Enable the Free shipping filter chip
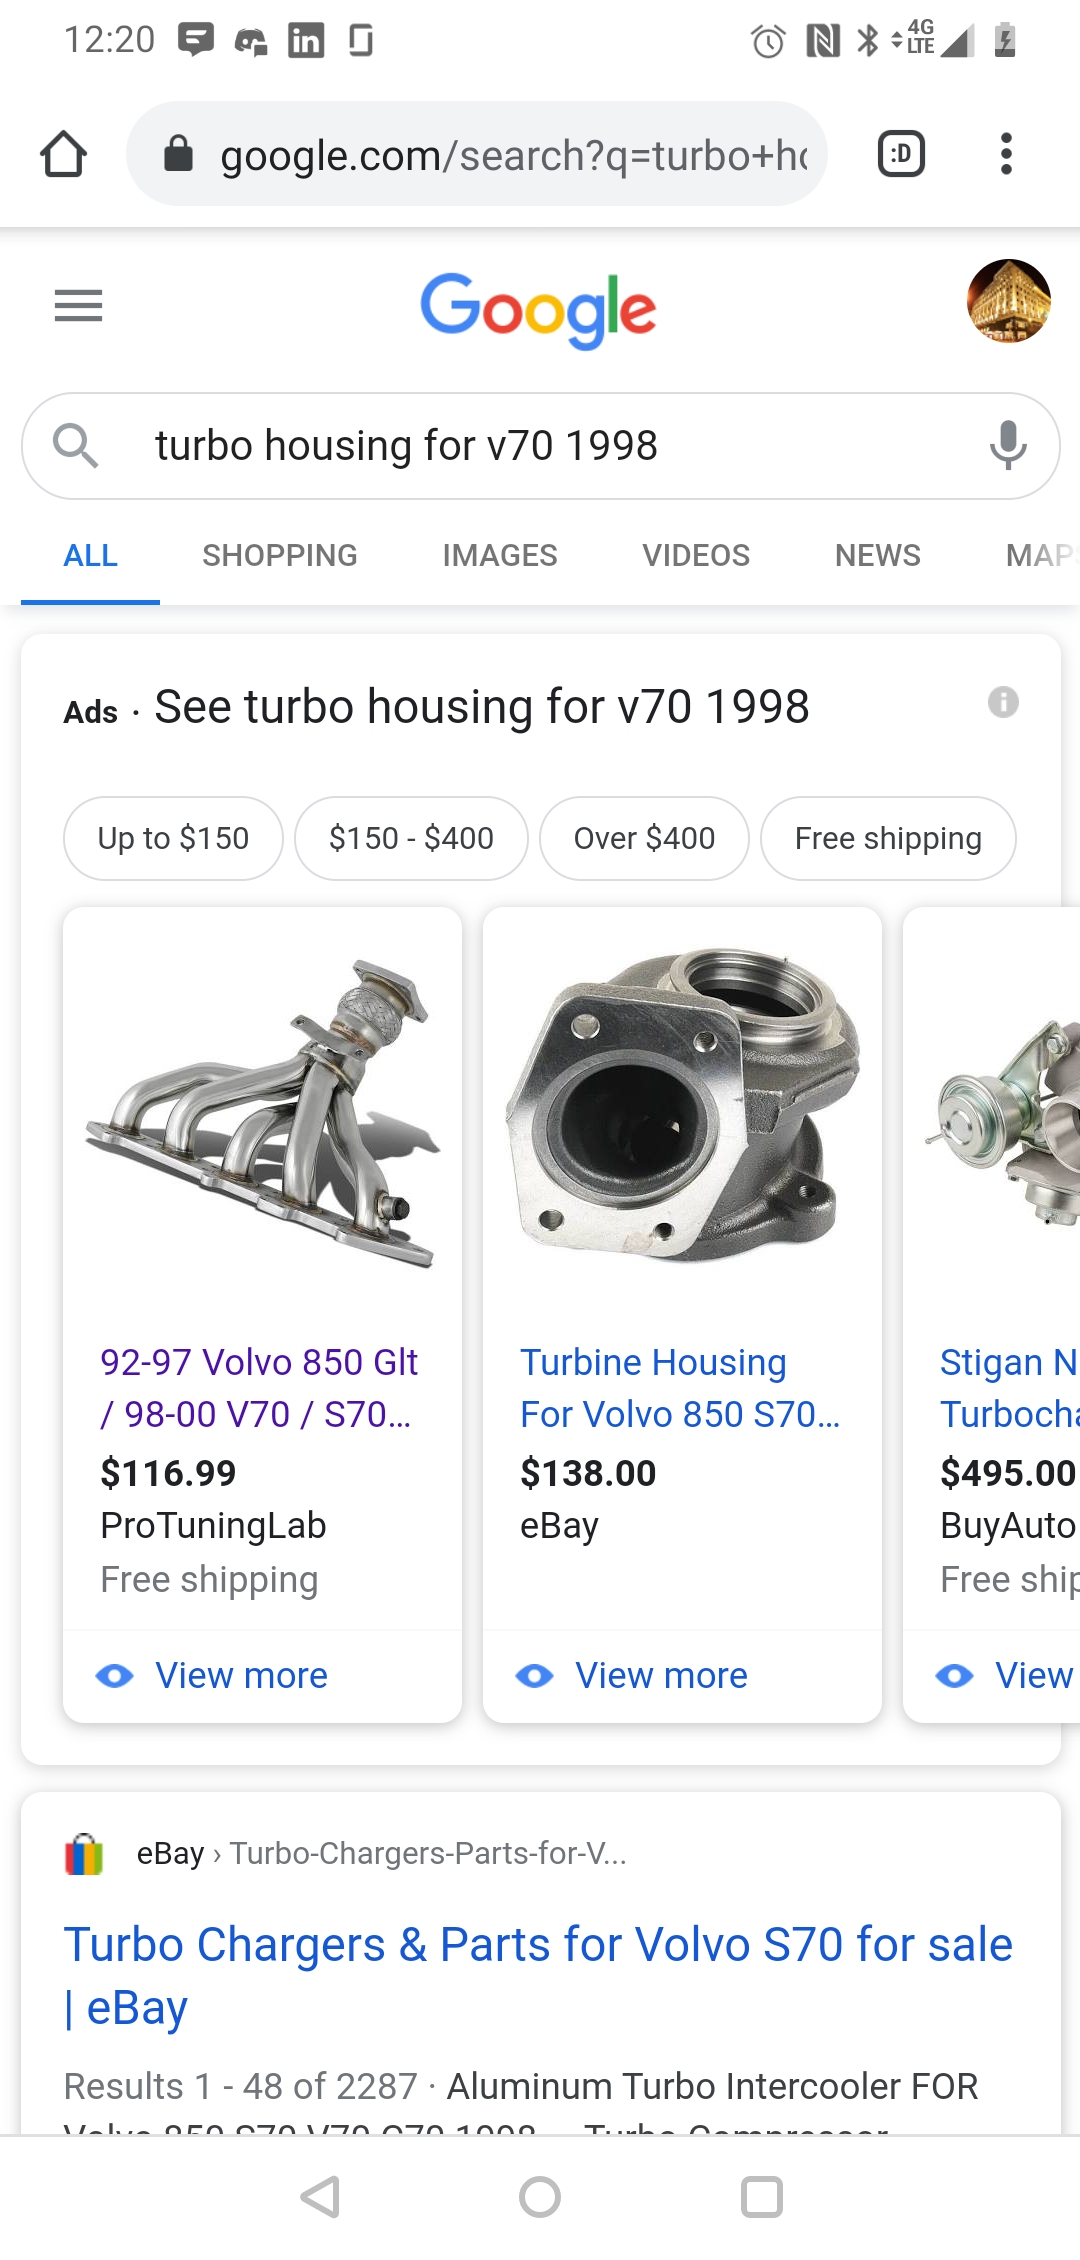Screen dimensions: 1080x2260 [x=888, y=838]
